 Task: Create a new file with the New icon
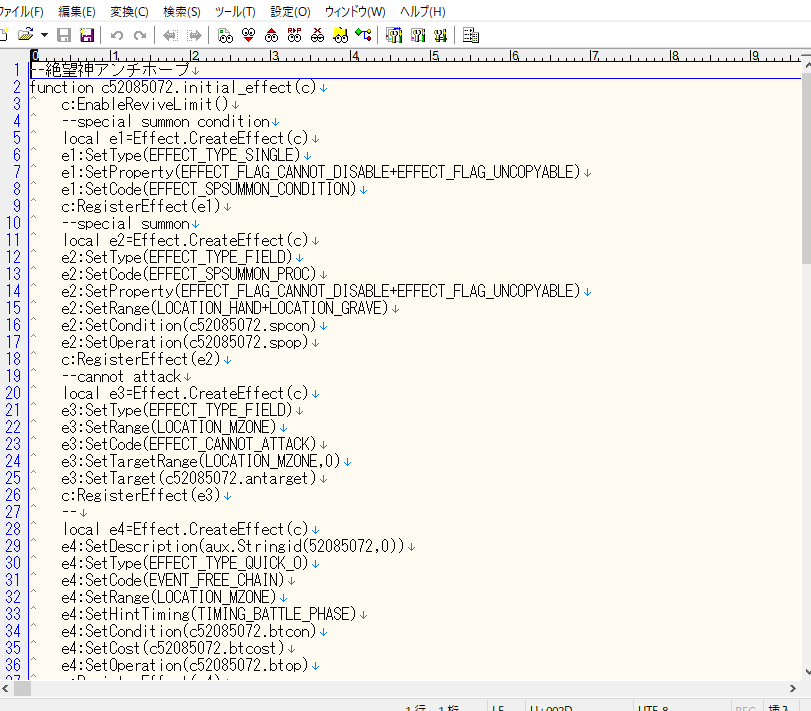coord(3,35)
